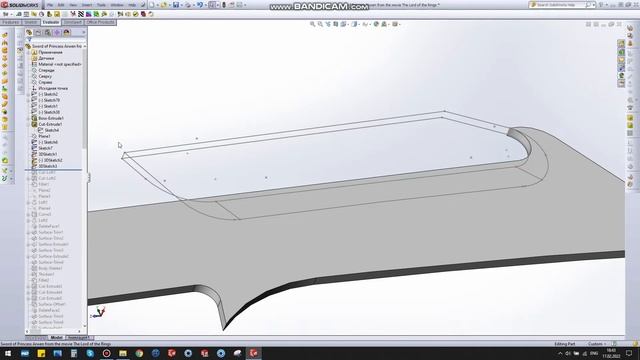Select the Evaluate tab
Viewport: 640px width, 360px height.
(x=51, y=22)
